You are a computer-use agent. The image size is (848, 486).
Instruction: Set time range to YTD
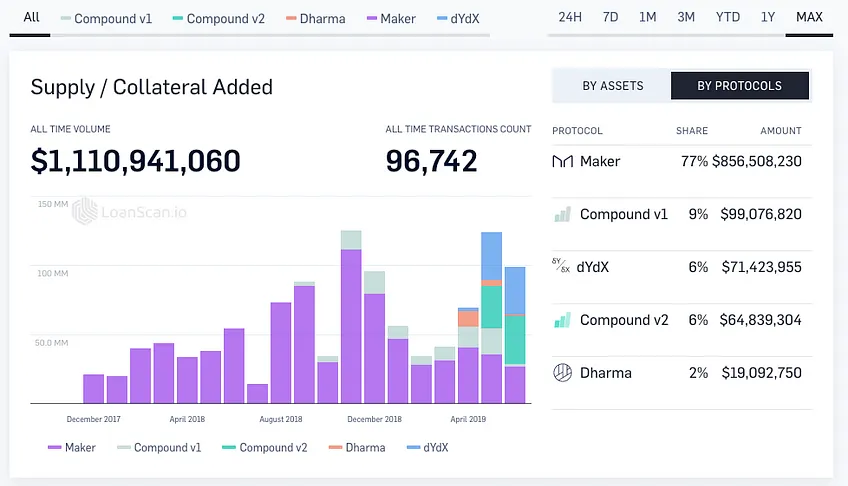coord(727,17)
